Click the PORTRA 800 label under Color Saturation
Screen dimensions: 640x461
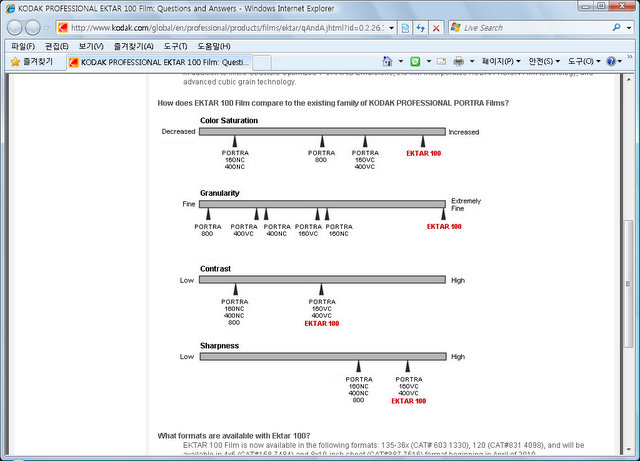pos(322,156)
